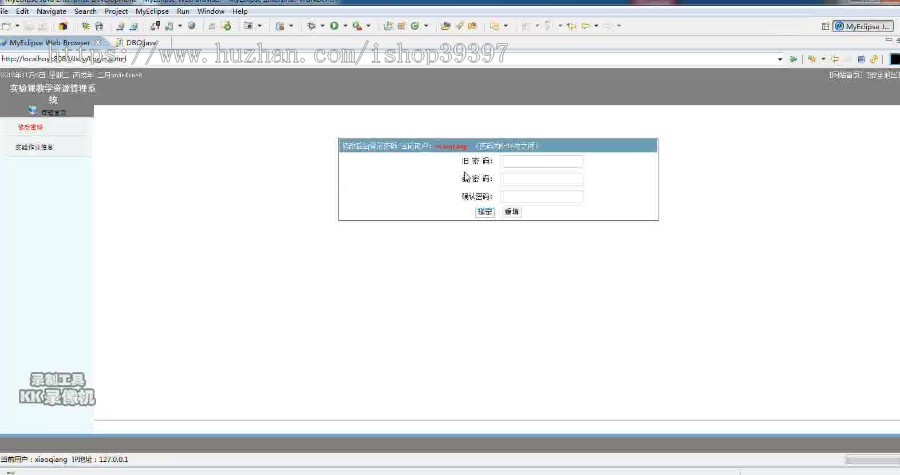Click the browser green Go arrow
The width and height of the screenshot is (900, 475).
[793, 59]
